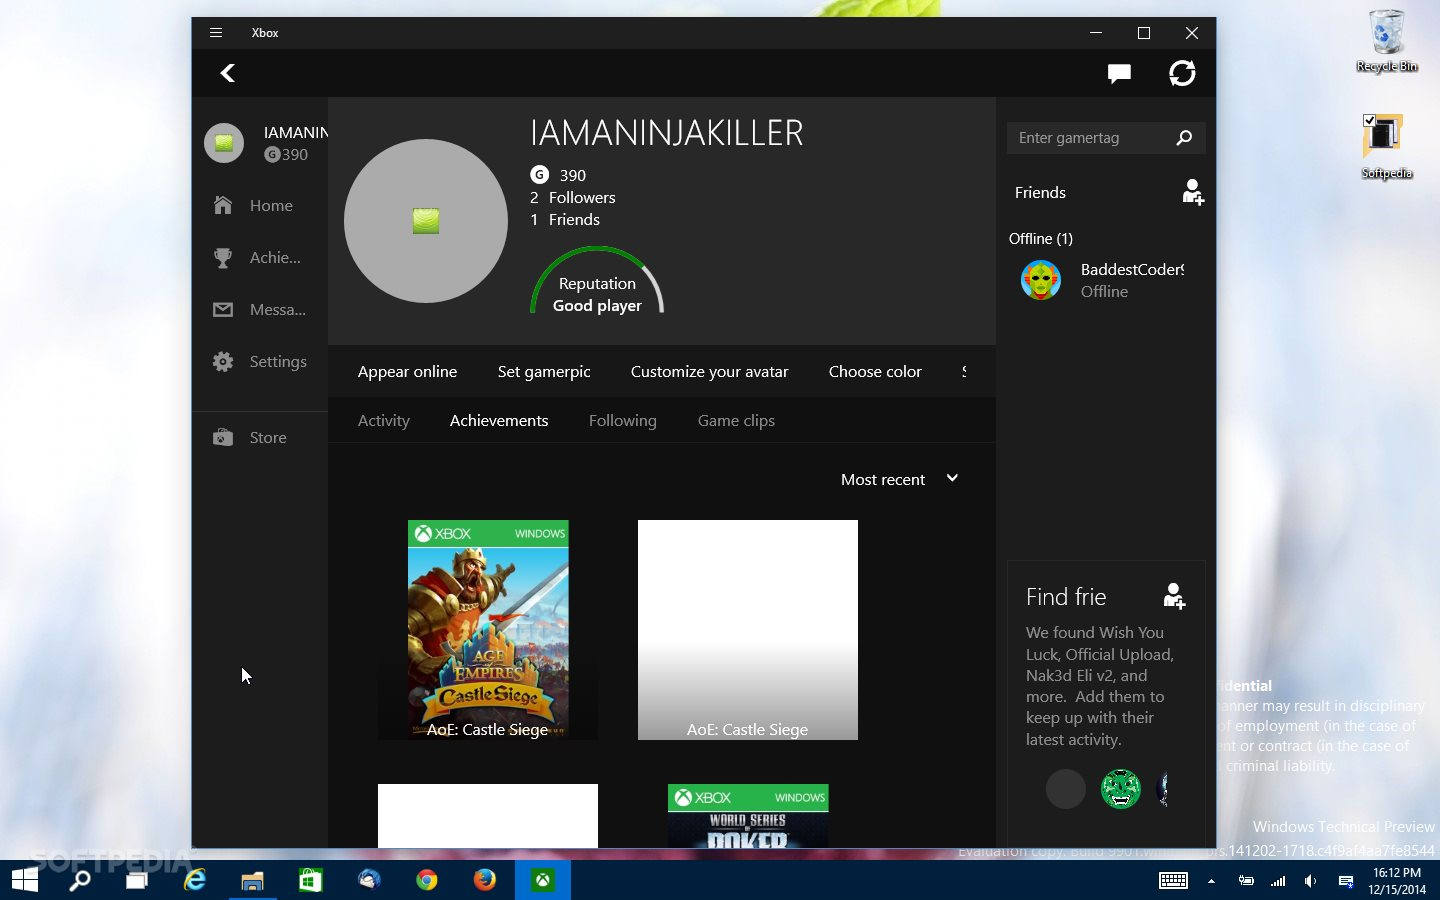This screenshot has width=1440, height=900.
Task: Switch to the Game clips tab
Action: click(736, 420)
